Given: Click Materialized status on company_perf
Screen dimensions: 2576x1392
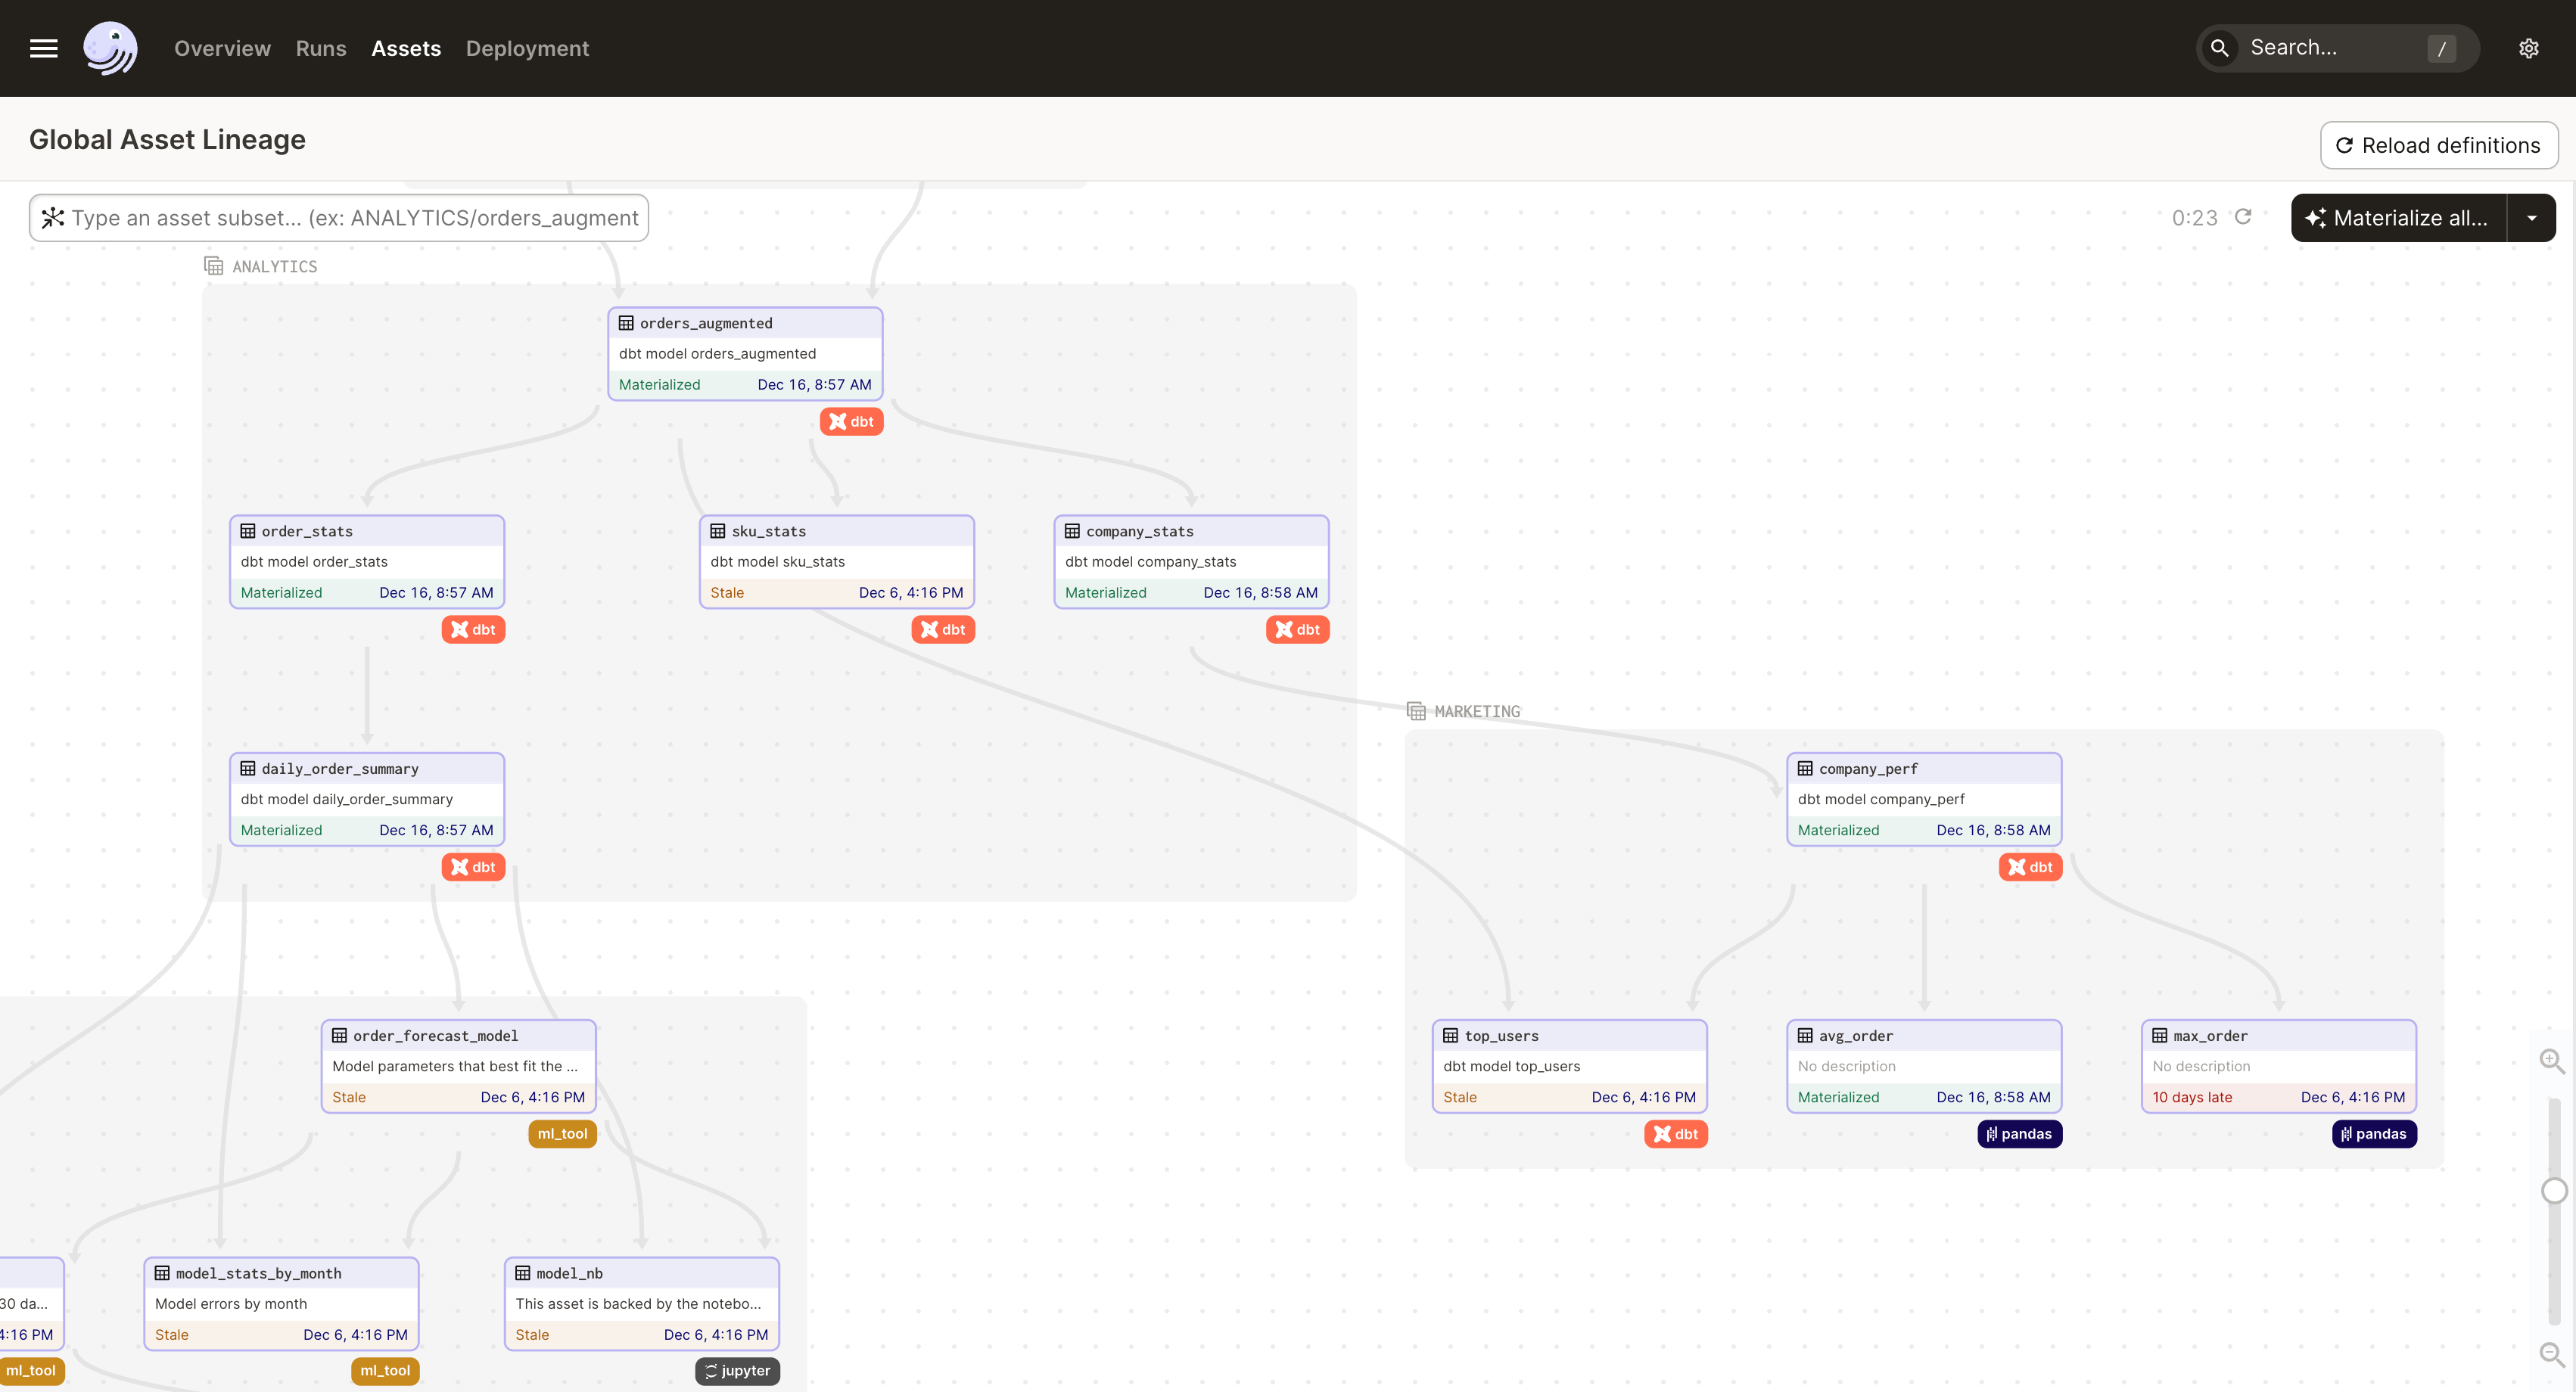Looking at the screenshot, I should point(1838,830).
